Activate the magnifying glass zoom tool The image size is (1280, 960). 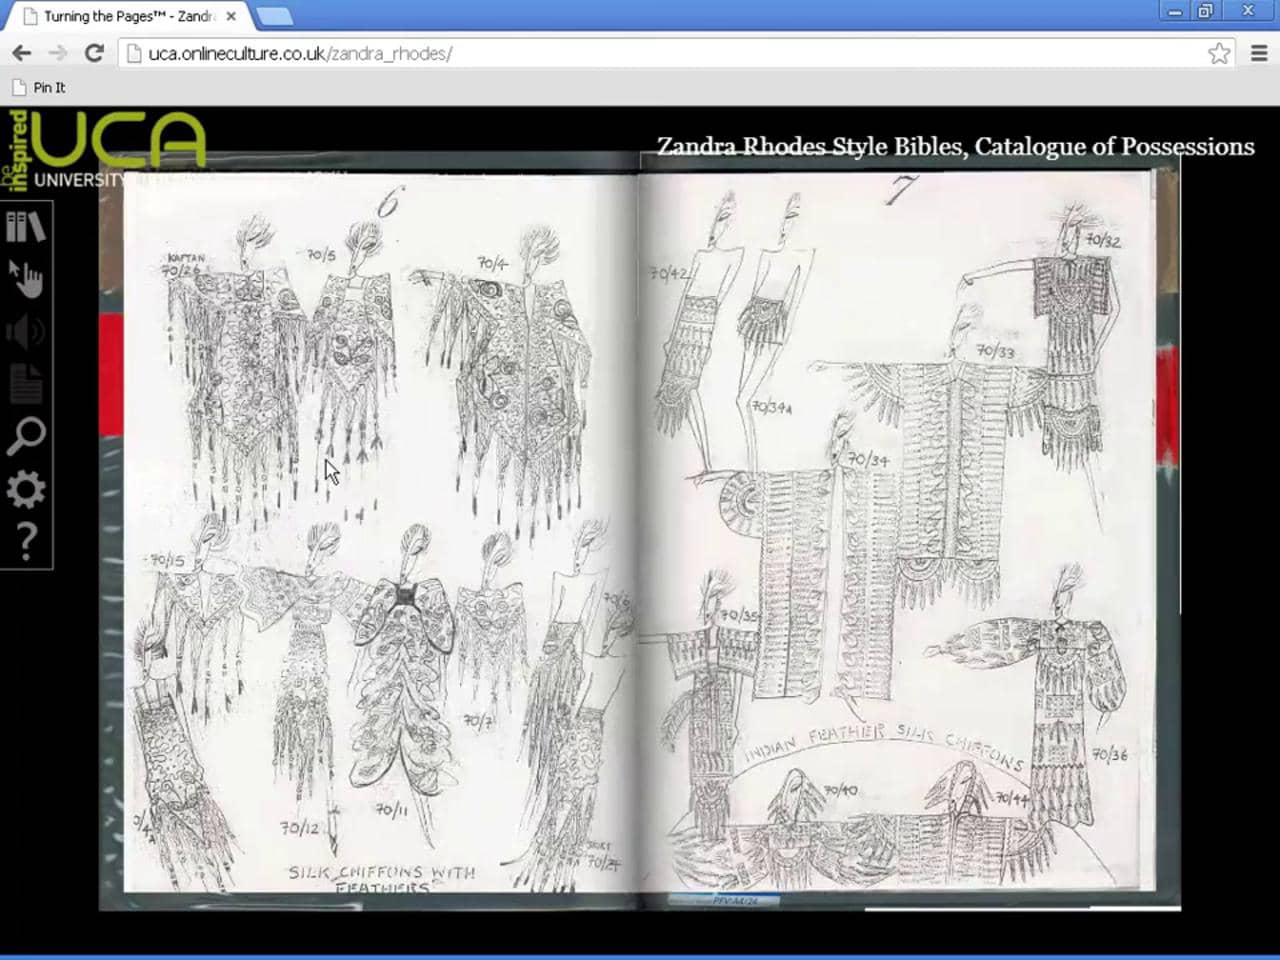[x=26, y=436]
